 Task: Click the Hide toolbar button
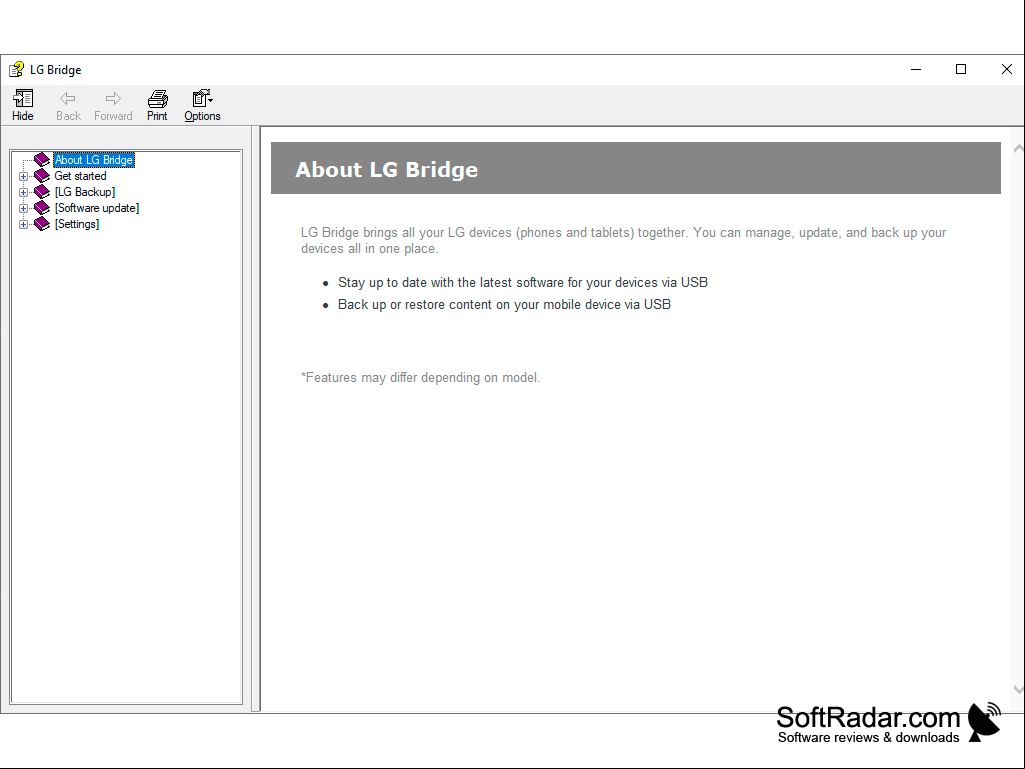[x=23, y=105]
